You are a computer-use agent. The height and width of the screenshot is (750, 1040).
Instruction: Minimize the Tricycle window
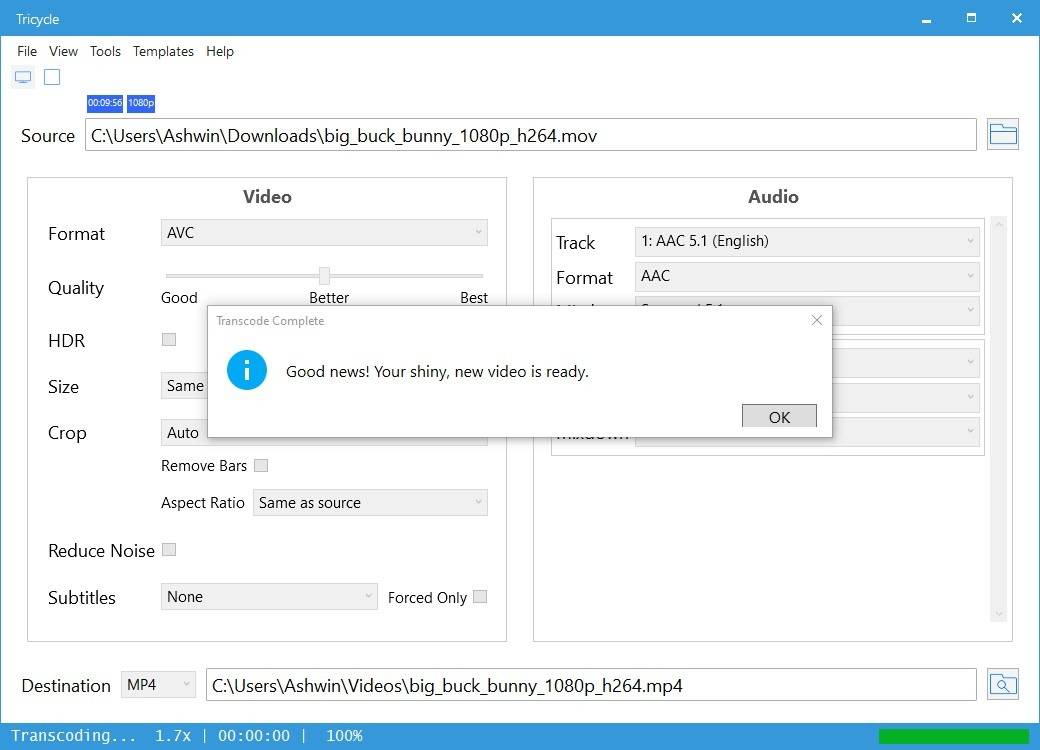(x=927, y=19)
